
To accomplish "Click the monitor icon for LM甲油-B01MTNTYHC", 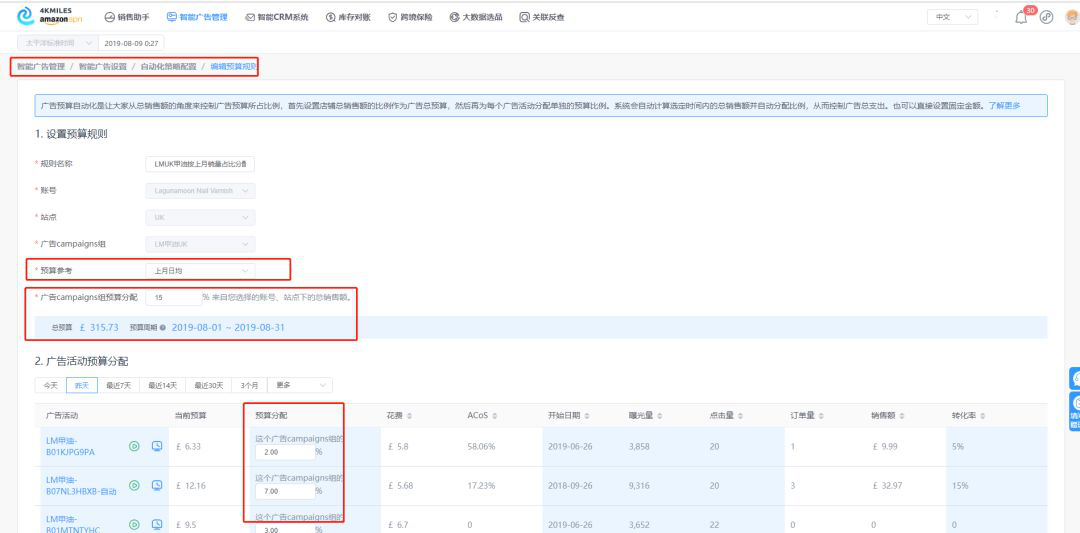I will pyautogui.click(x=157, y=524).
